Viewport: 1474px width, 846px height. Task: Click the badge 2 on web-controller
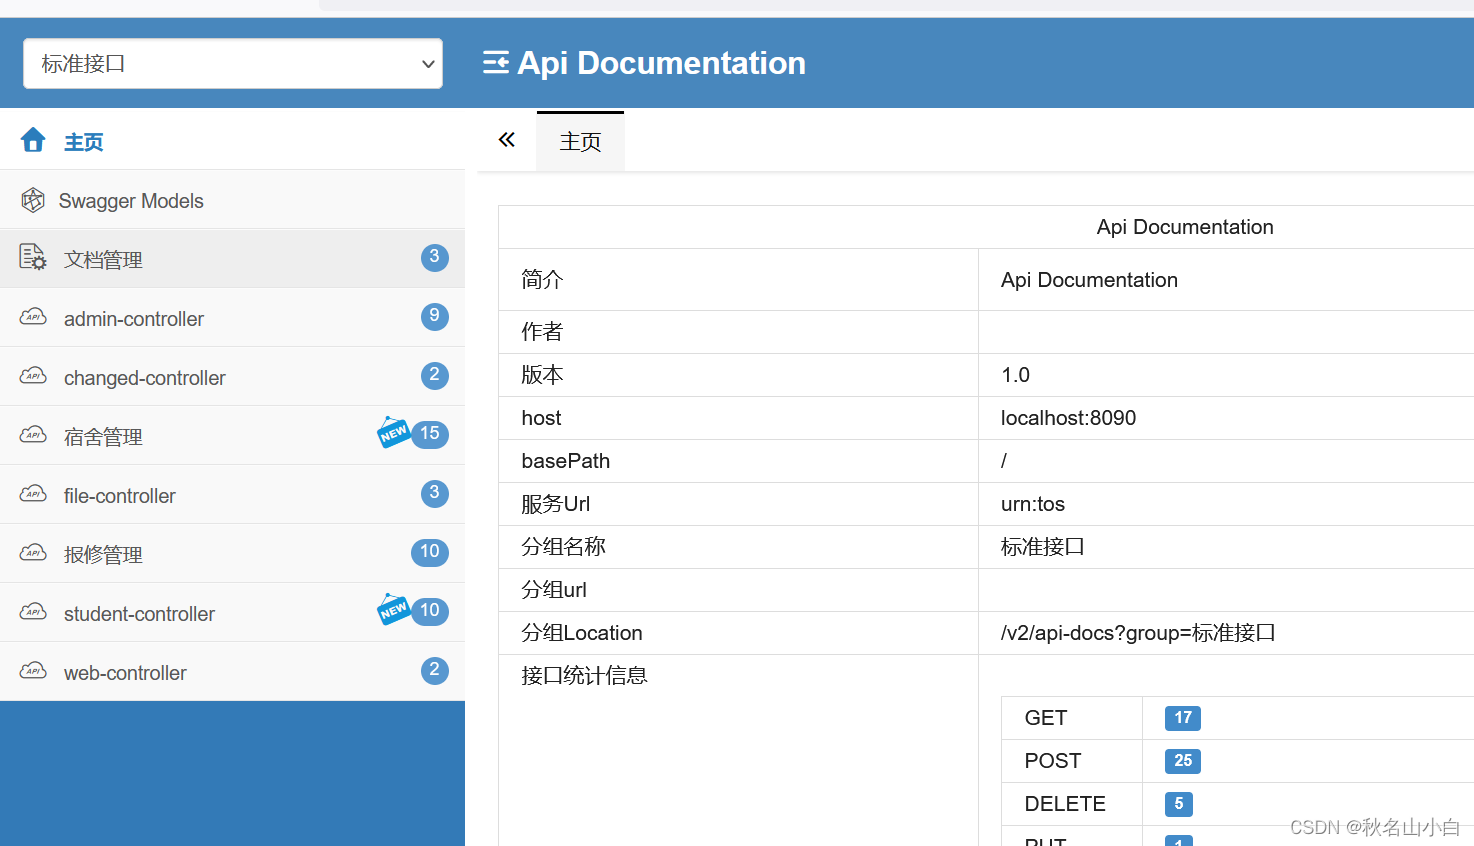434,670
